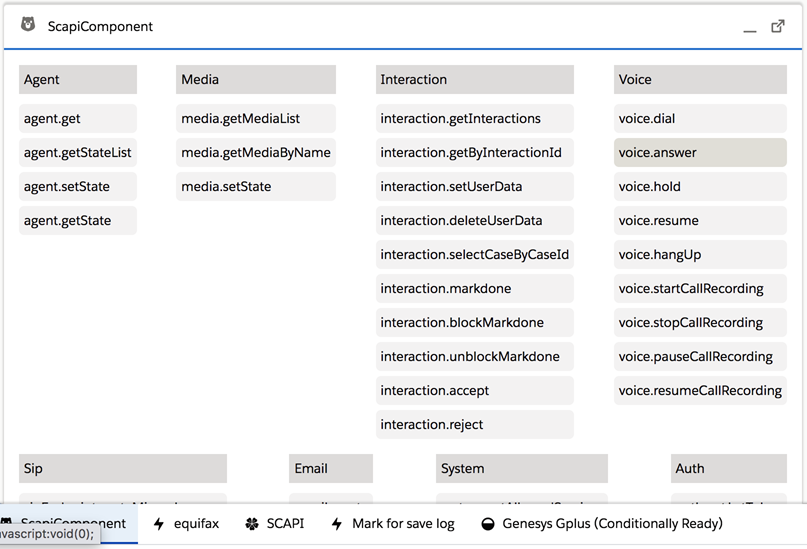Minimize the ScapiComponent utility panel
807x549 pixels.
[x=750, y=27]
